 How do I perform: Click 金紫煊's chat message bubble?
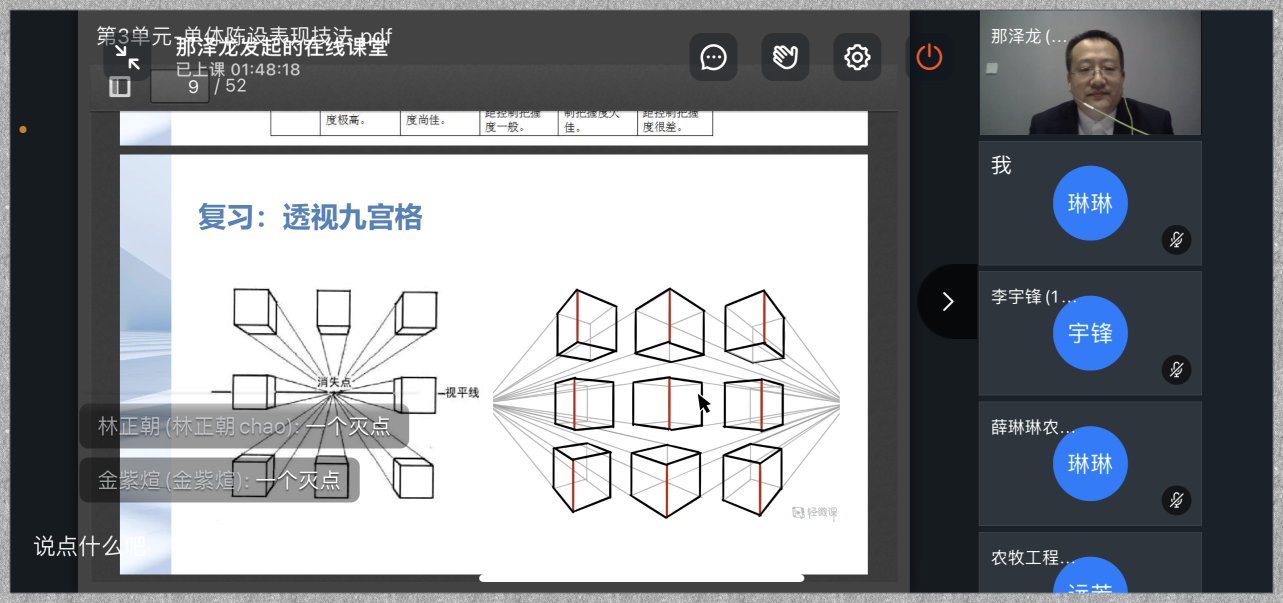pyautogui.click(x=218, y=481)
